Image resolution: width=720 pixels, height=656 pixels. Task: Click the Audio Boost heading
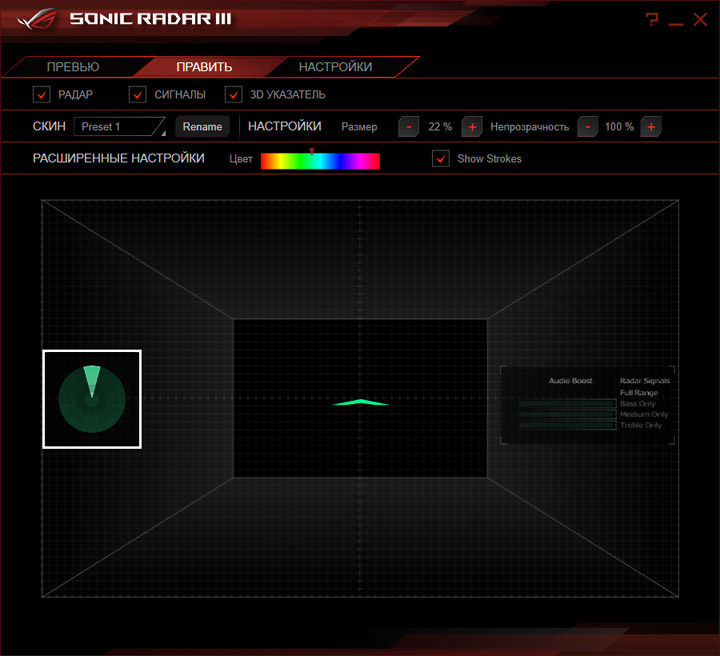[x=570, y=381]
